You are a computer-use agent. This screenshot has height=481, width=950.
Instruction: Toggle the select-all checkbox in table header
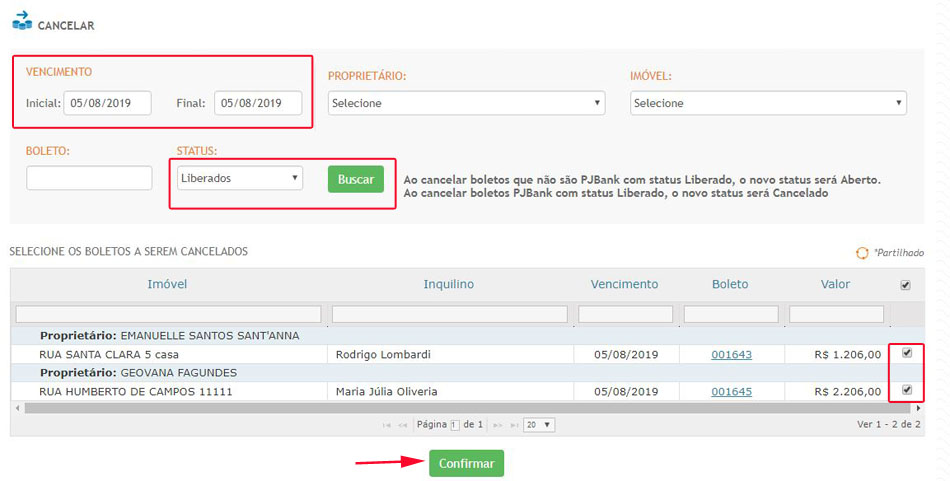click(x=905, y=285)
